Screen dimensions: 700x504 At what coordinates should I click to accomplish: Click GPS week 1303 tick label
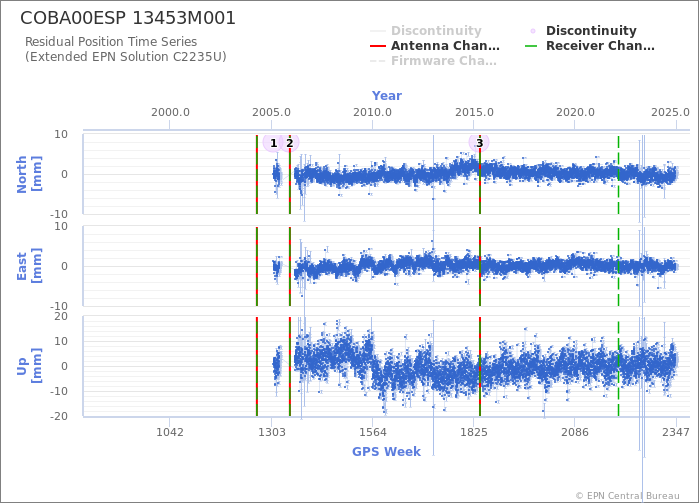click(271, 432)
